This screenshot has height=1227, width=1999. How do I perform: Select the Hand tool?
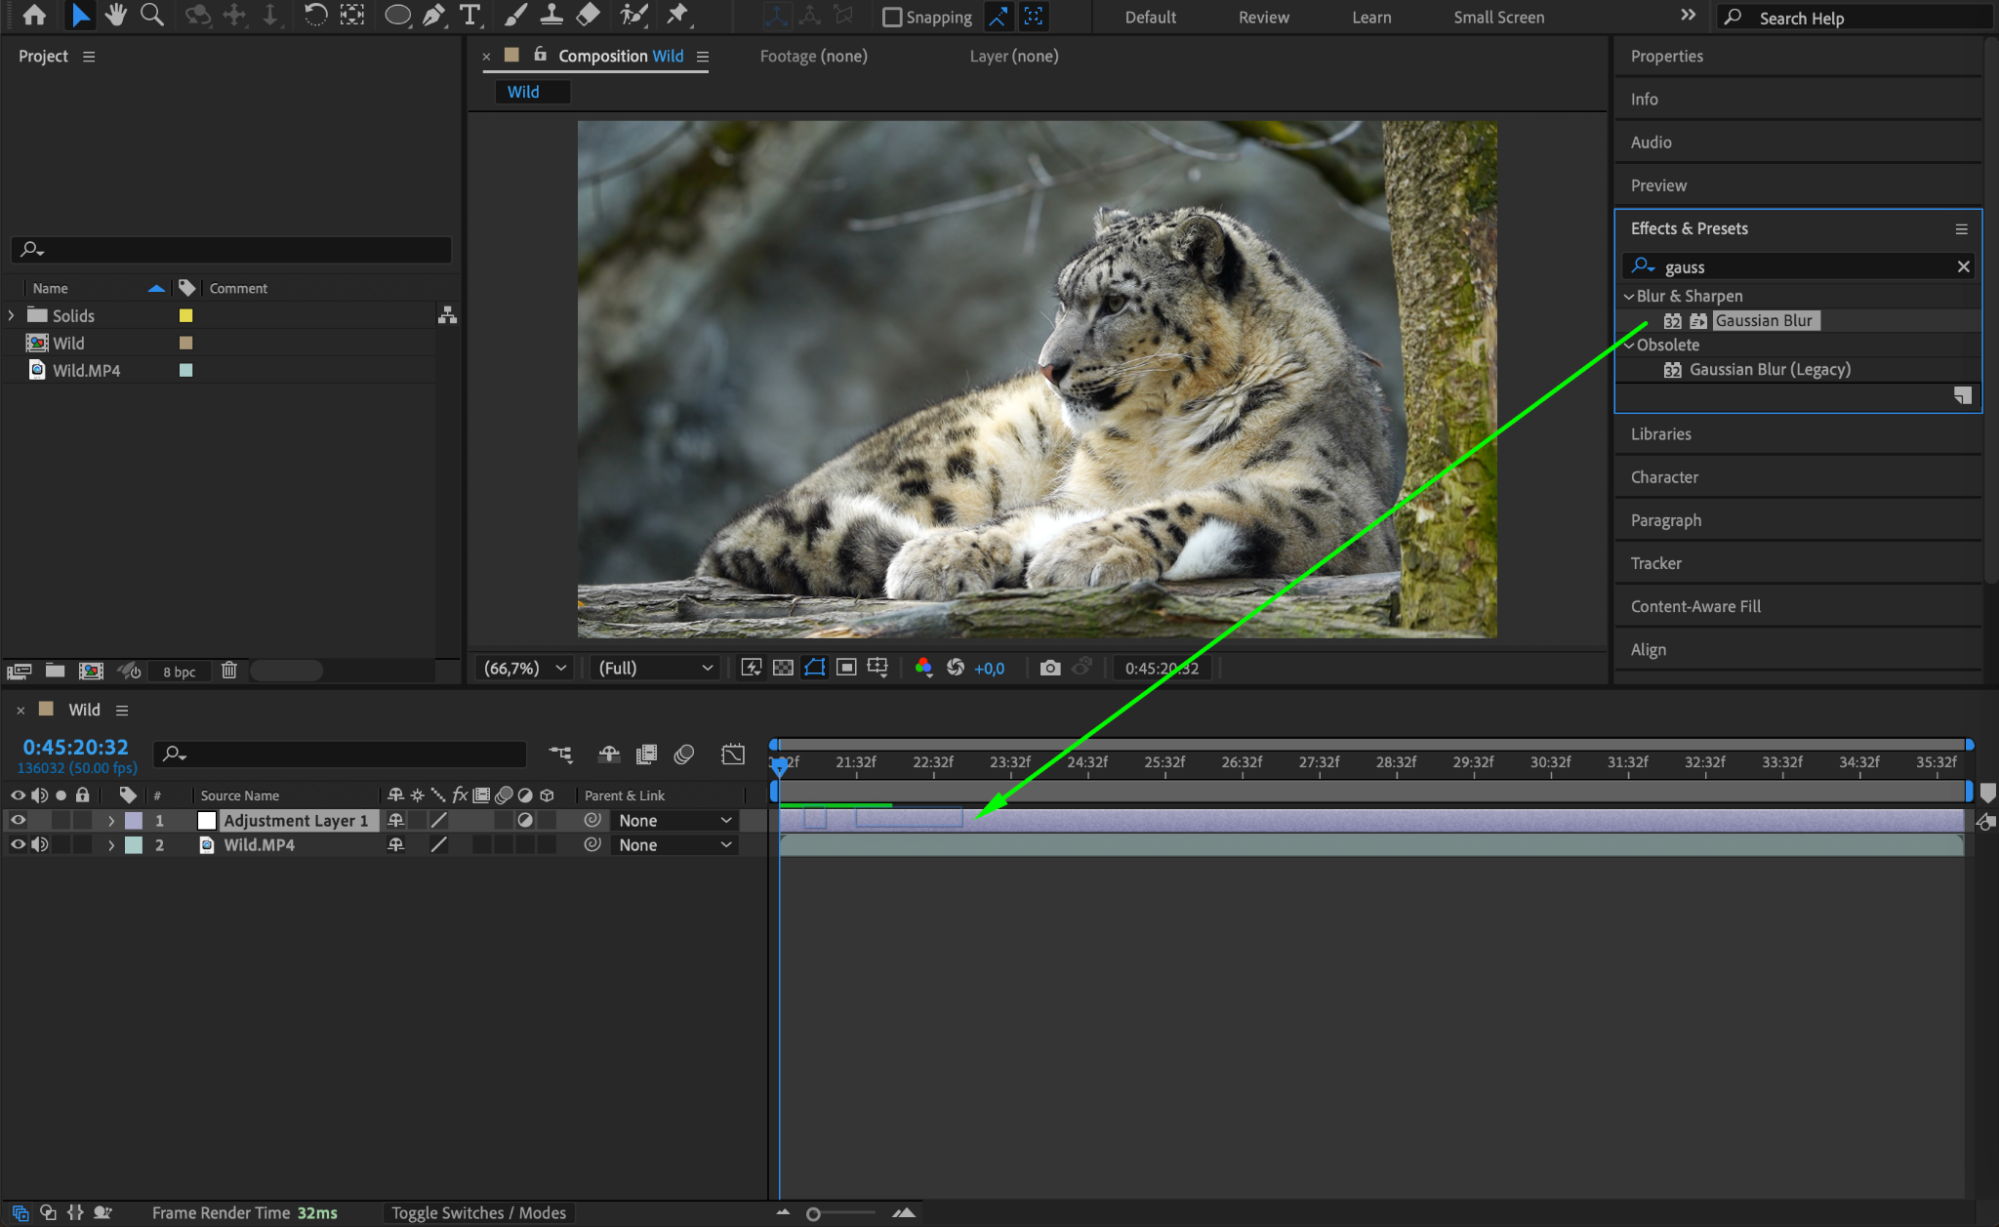116,15
